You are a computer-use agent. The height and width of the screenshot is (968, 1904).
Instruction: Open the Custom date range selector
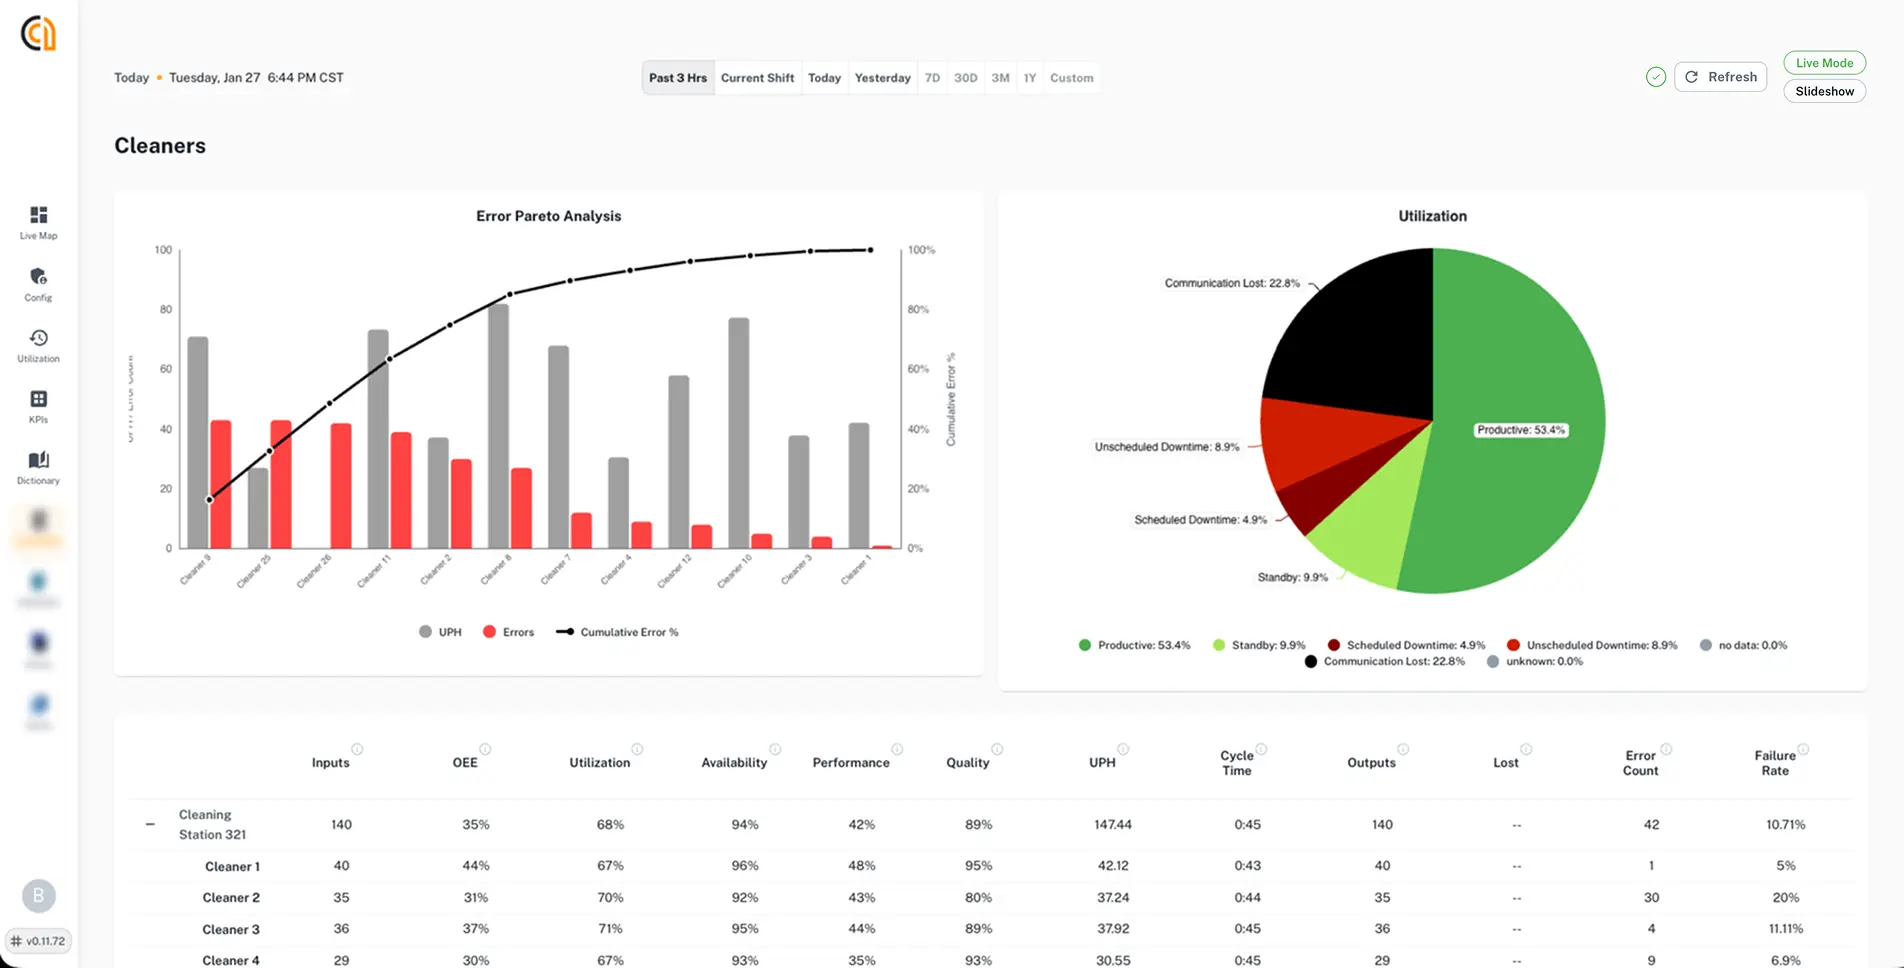[x=1071, y=78]
